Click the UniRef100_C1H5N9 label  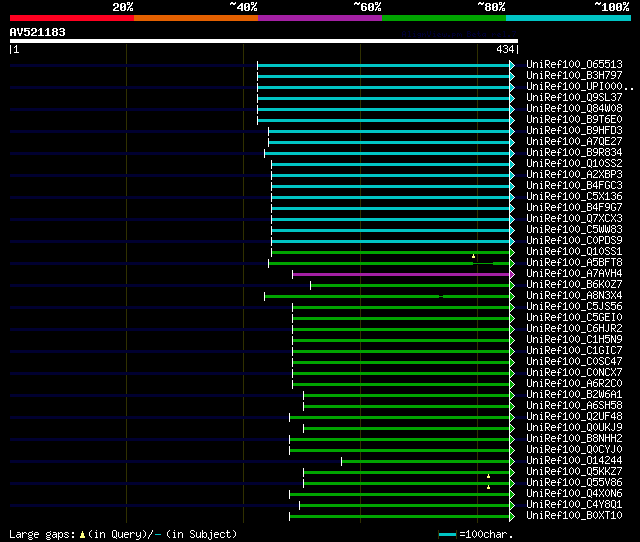point(574,340)
